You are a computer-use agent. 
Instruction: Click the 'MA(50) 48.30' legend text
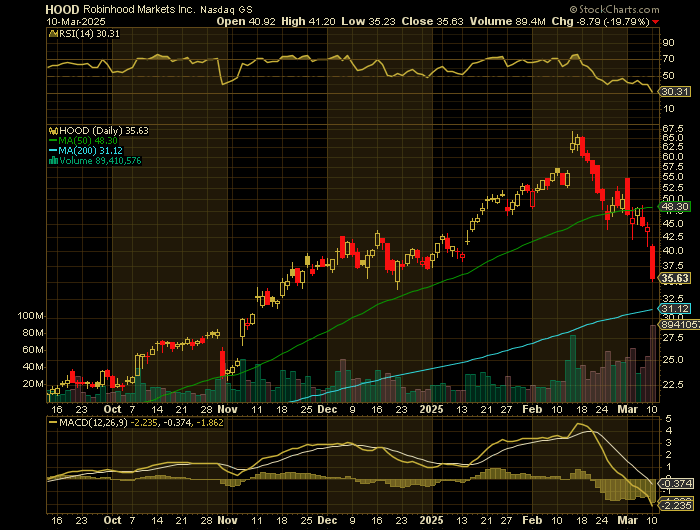[x=88, y=141]
